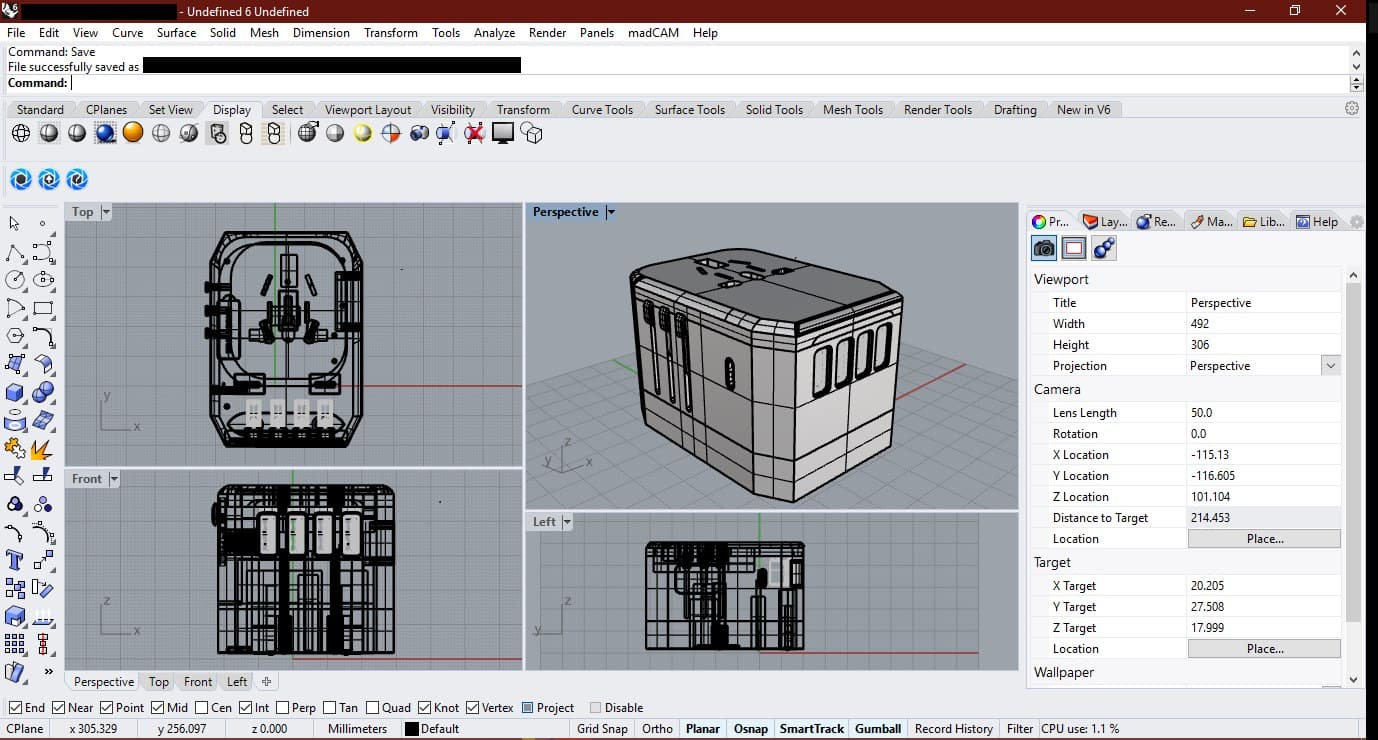This screenshot has width=1378, height=740.
Task: Click Place button for target Location
Action: pos(1264,649)
